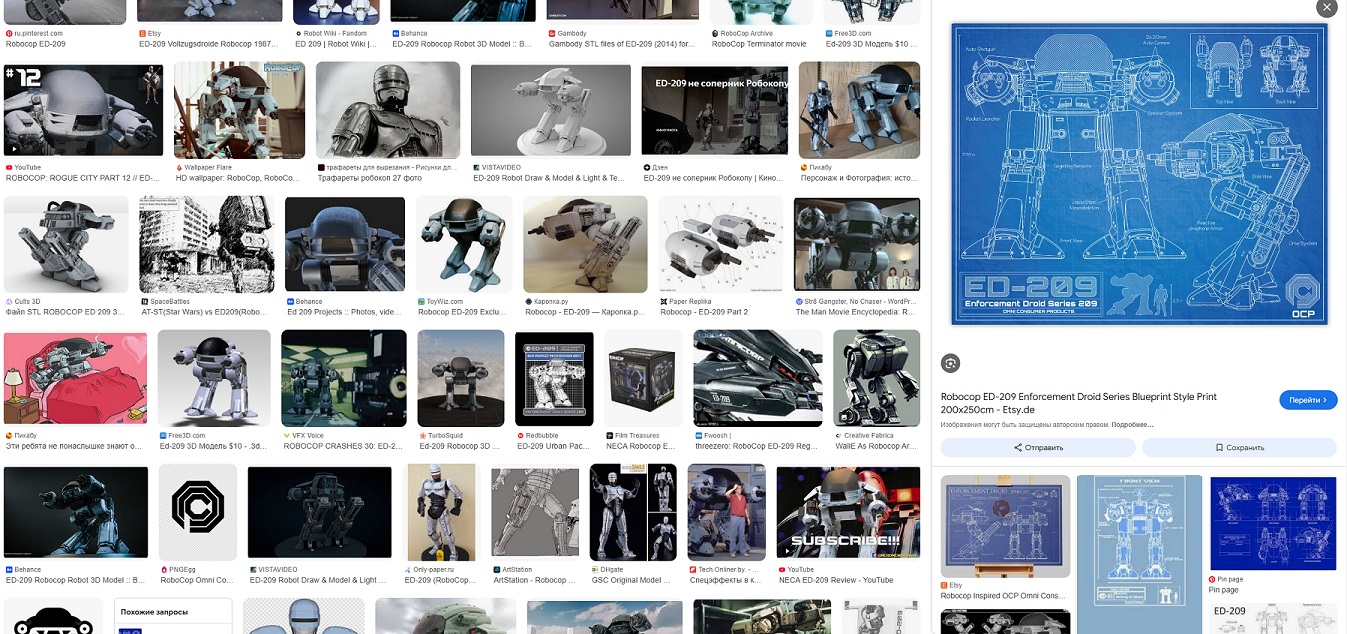Image resolution: width=1347 pixels, height=634 pixels.
Task: Open the Cults 3D 'Файл STL ROBOCOP ED 209' thumbnail
Action: click(66, 244)
